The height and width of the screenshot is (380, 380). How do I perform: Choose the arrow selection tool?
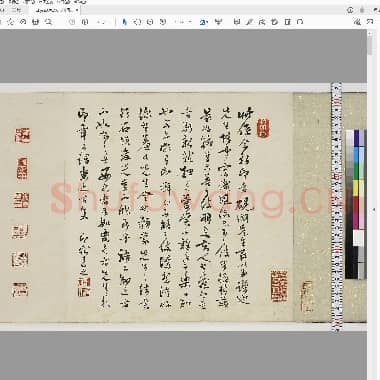(125, 22)
